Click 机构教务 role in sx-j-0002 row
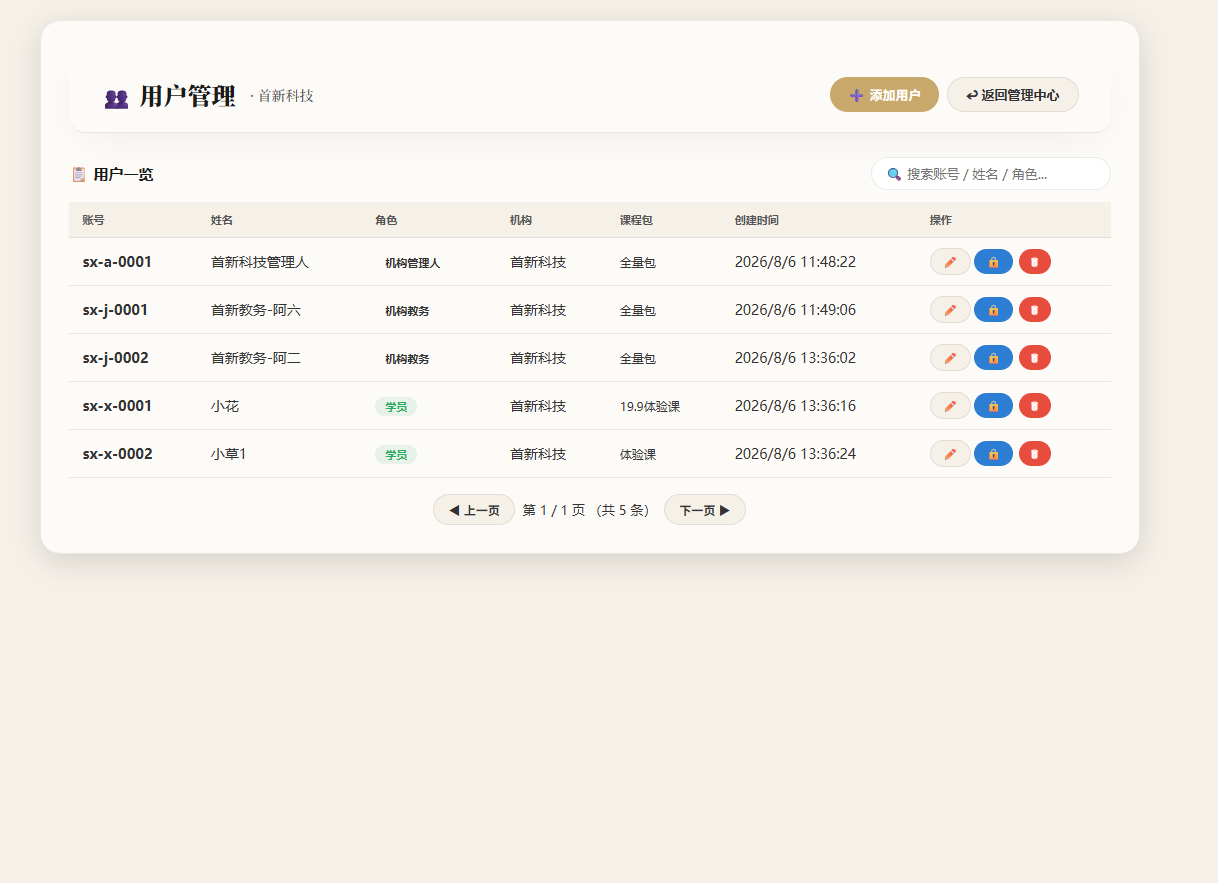1218x883 pixels. (x=407, y=359)
